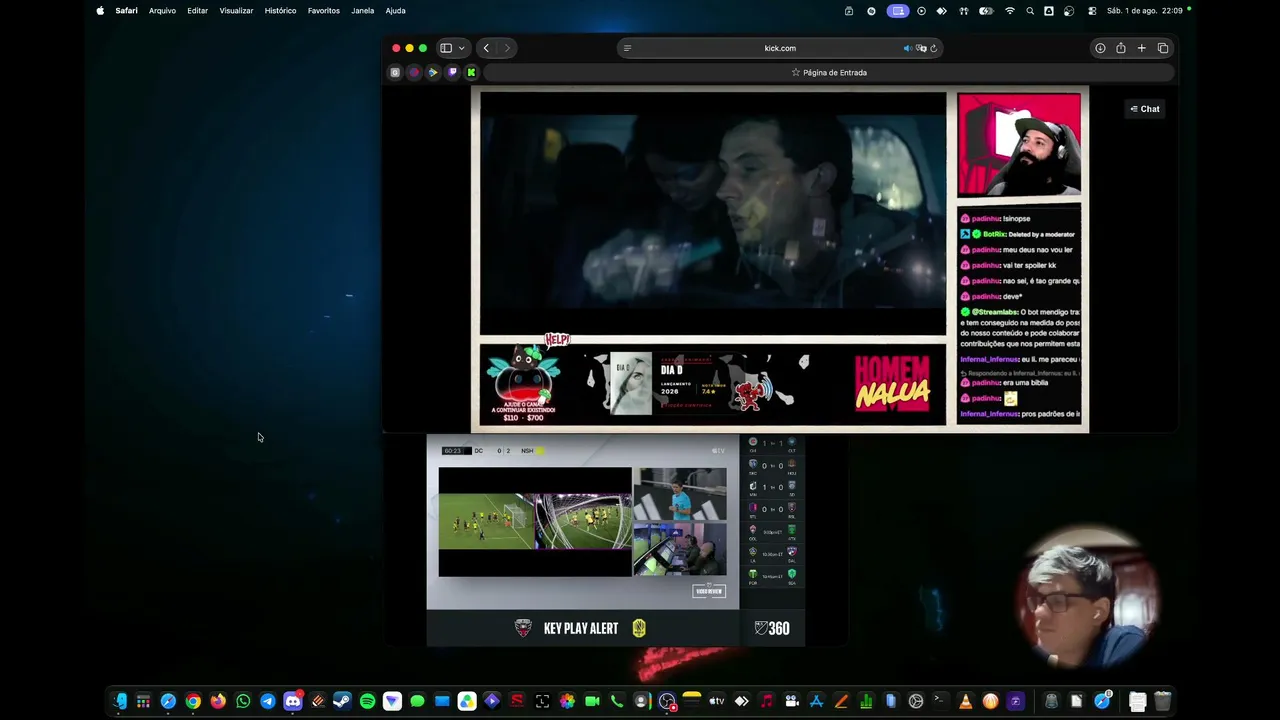Open Launchpad from the Dock
This screenshot has width=1280, height=720.
tap(144, 701)
